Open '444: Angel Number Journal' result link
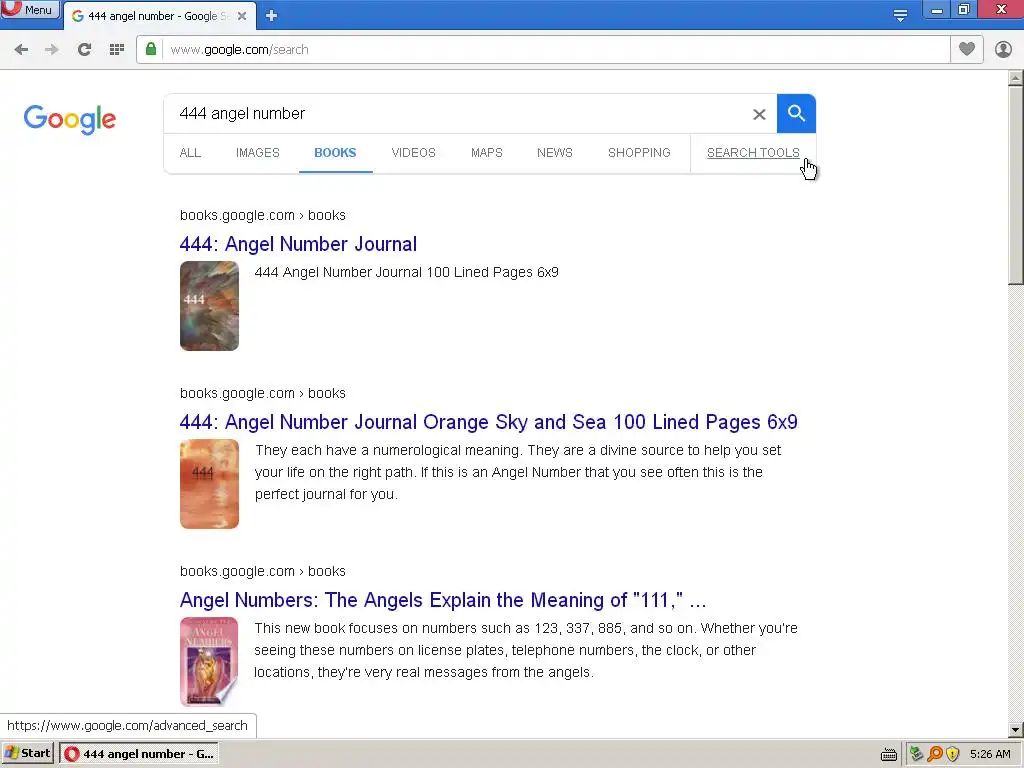1024x768 pixels. point(298,244)
